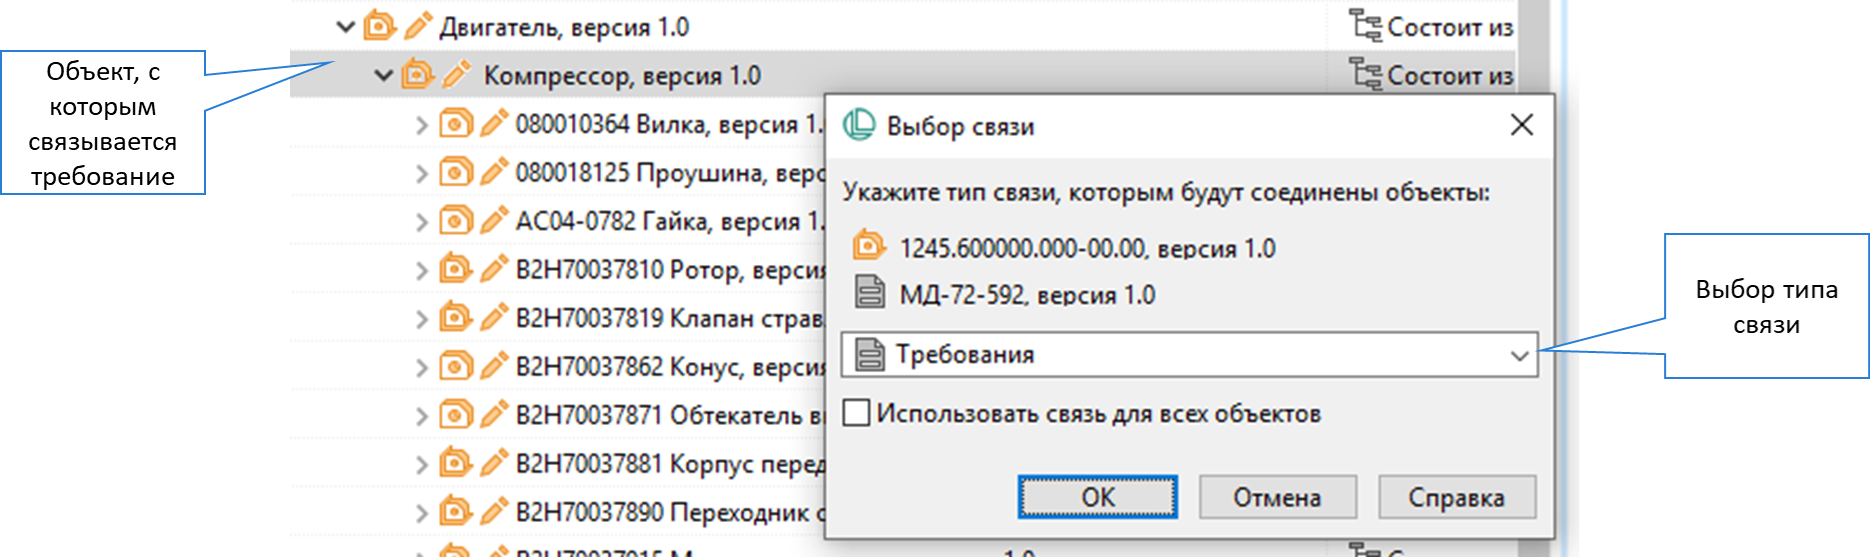The width and height of the screenshot is (1870, 557).
Task: Expand the B2H70037862 Конус node
Action: click(x=421, y=367)
